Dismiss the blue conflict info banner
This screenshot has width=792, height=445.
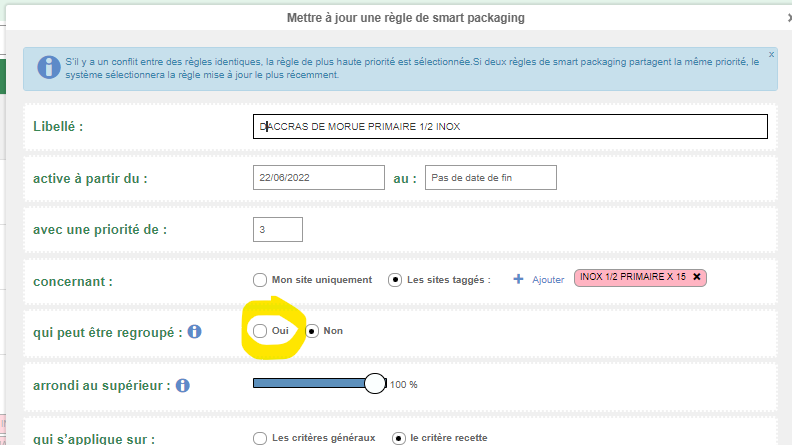771,55
